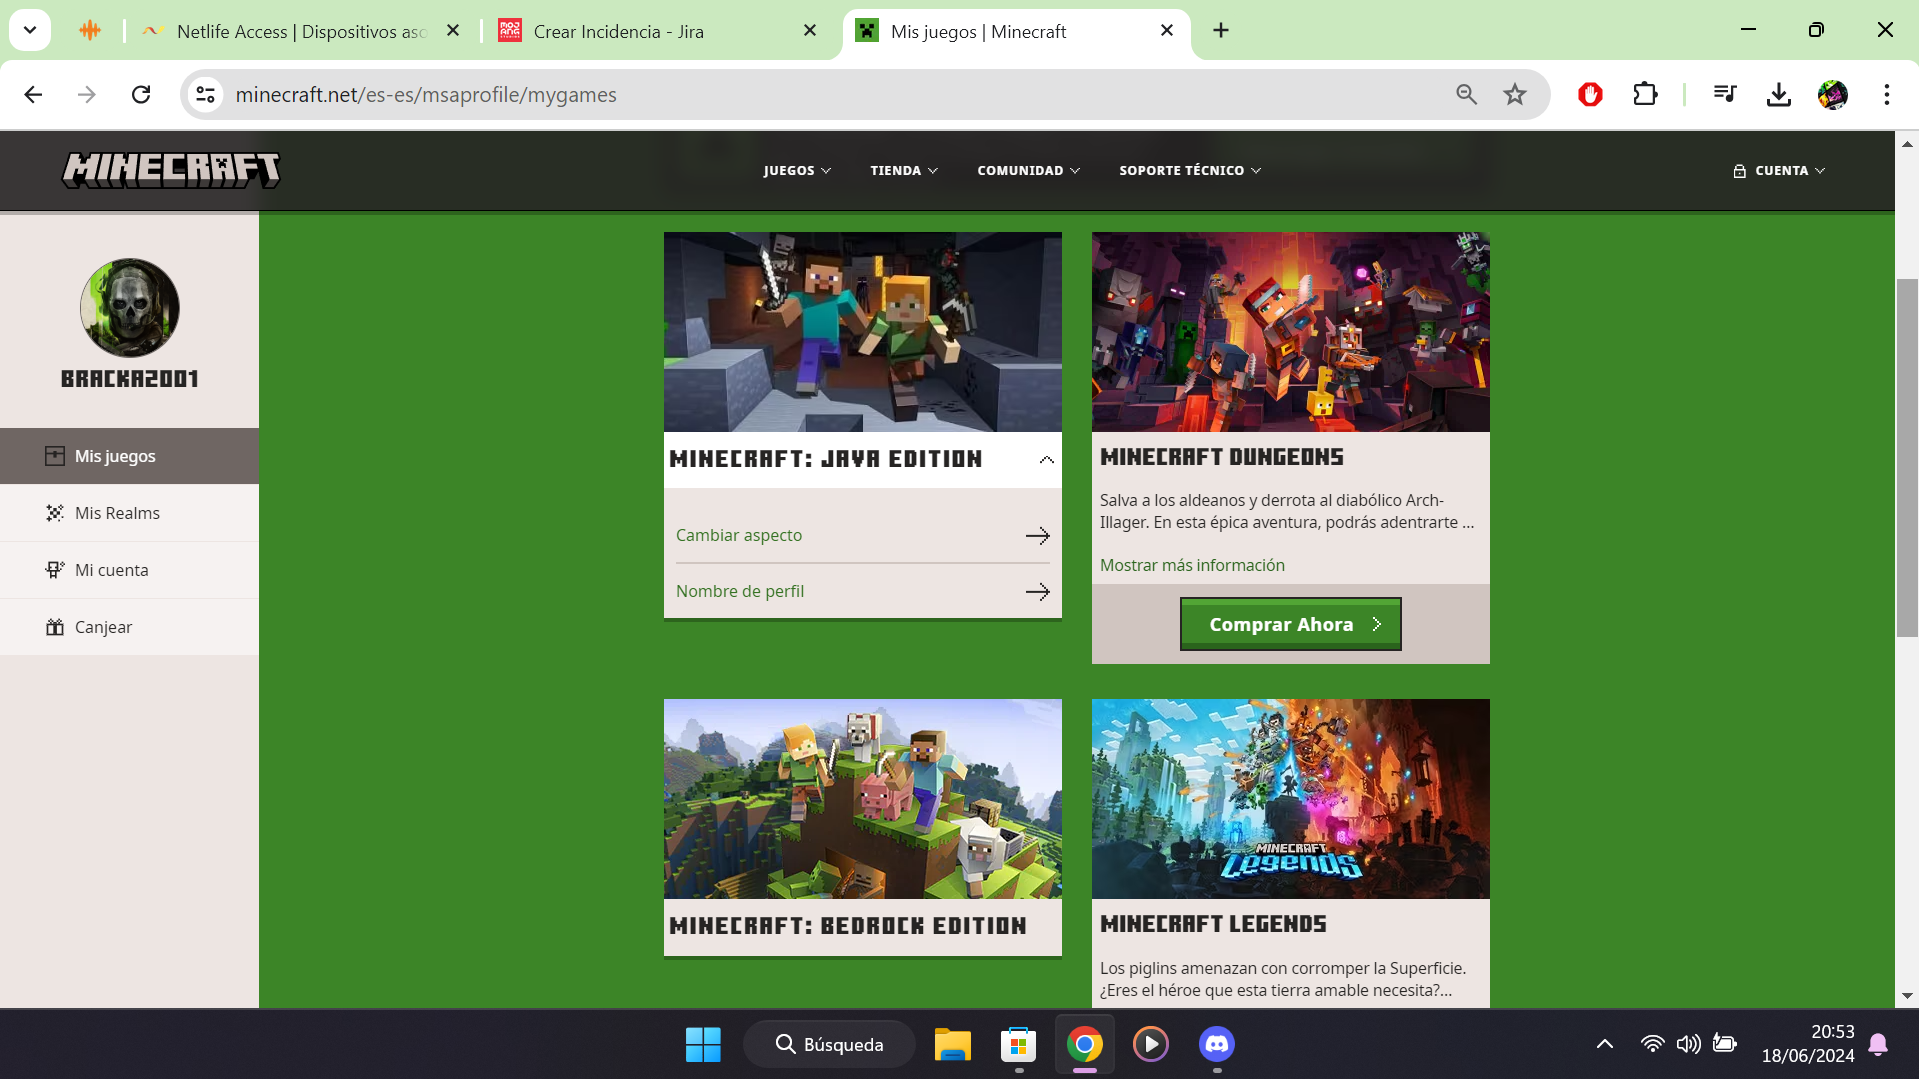Select Canjear gift icon entry
Viewport: 1919px width, 1079px height.
pyautogui.click(x=103, y=627)
